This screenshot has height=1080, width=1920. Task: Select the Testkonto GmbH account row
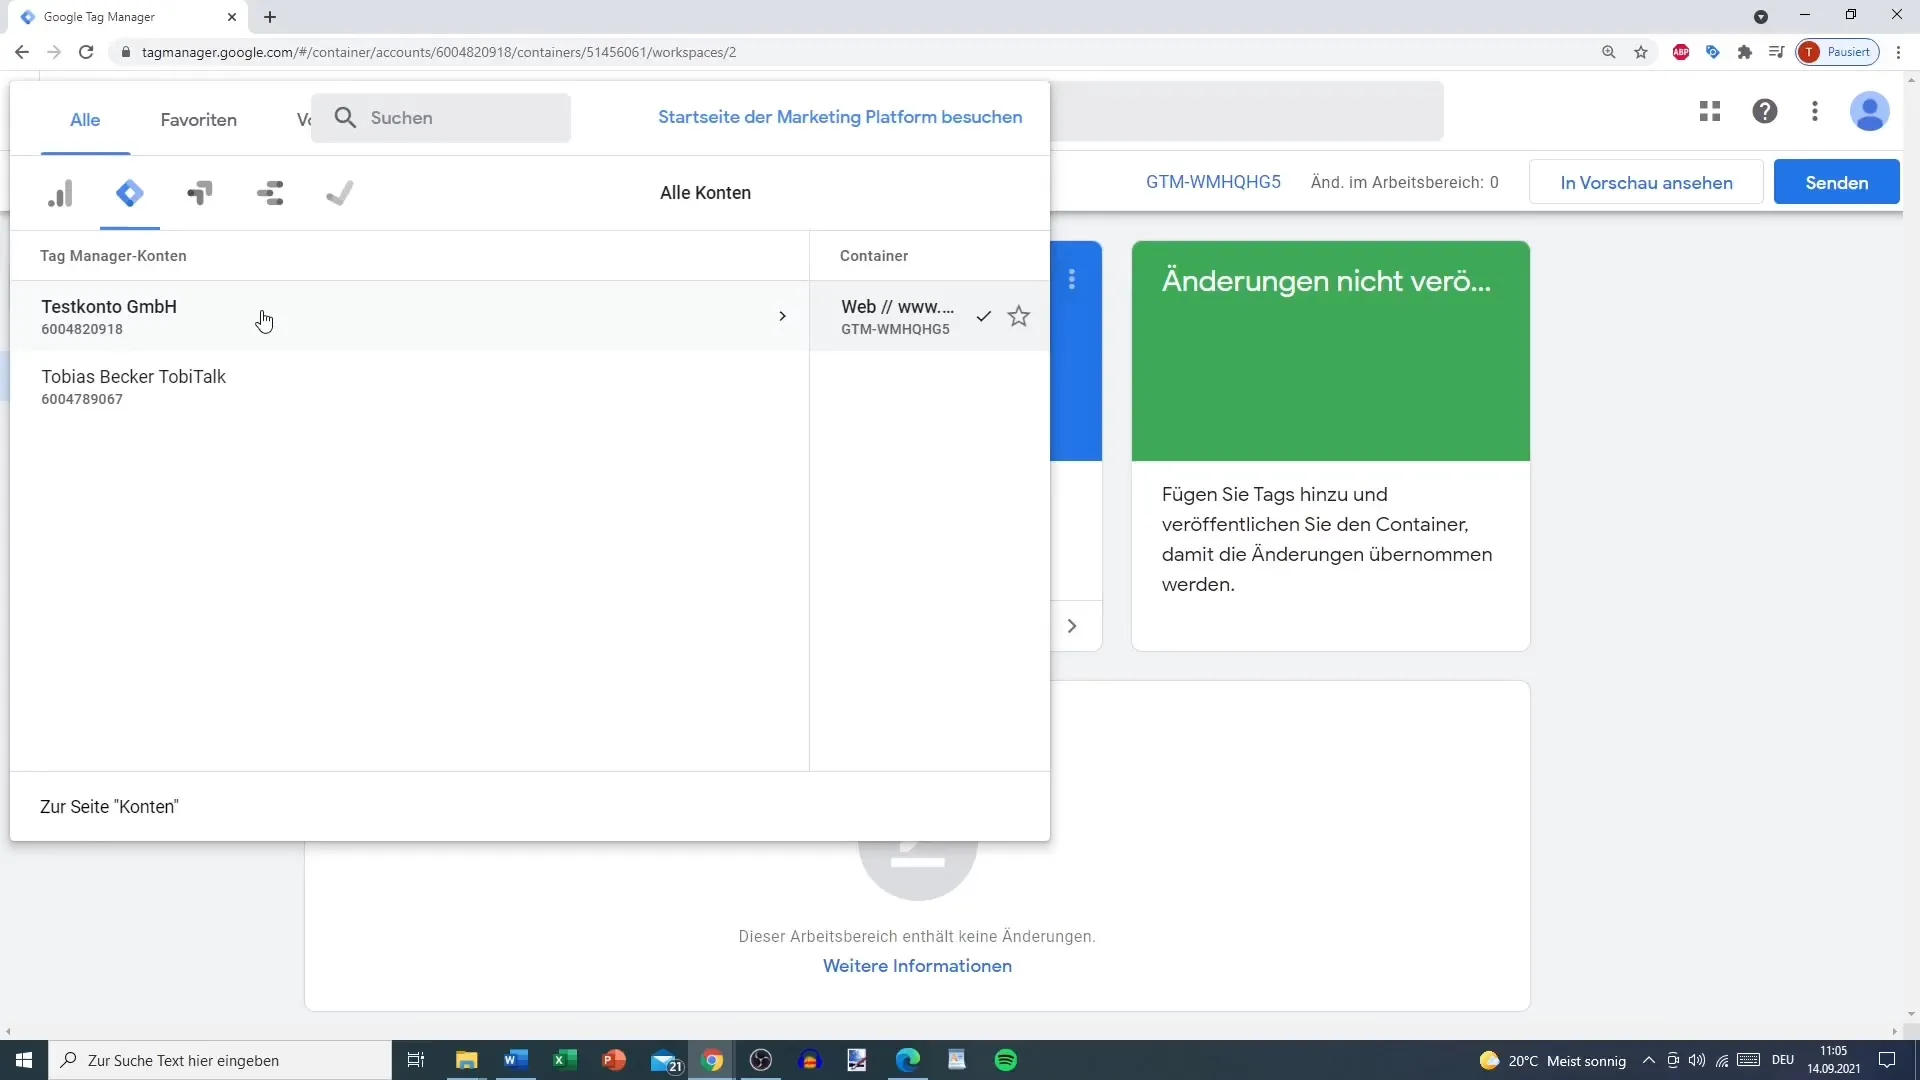pyautogui.click(x=409, y=316)
